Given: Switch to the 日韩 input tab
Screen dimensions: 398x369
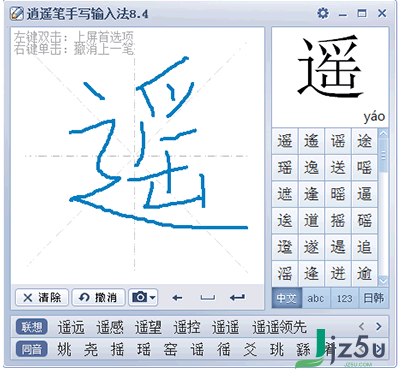Looking at the screenshot, I should click(x=374, y=298).
